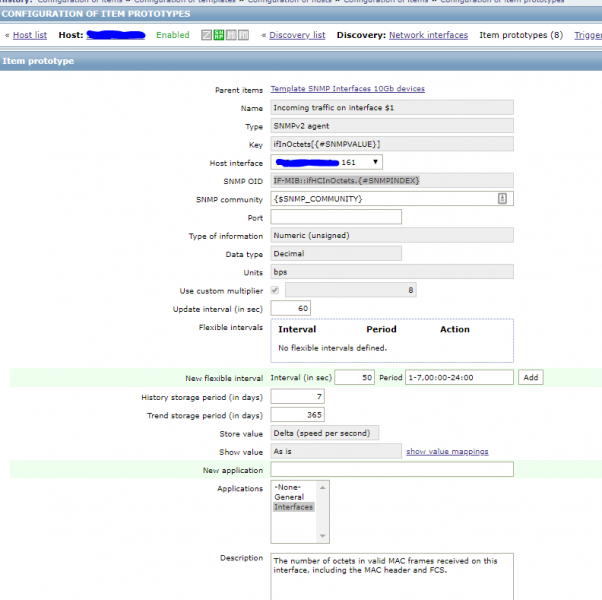Image resolution: width=602 pixels, height=600 pixels.
Task: Open Template SNMP Interfaces 10Gb devices
Action: point(347,89)
